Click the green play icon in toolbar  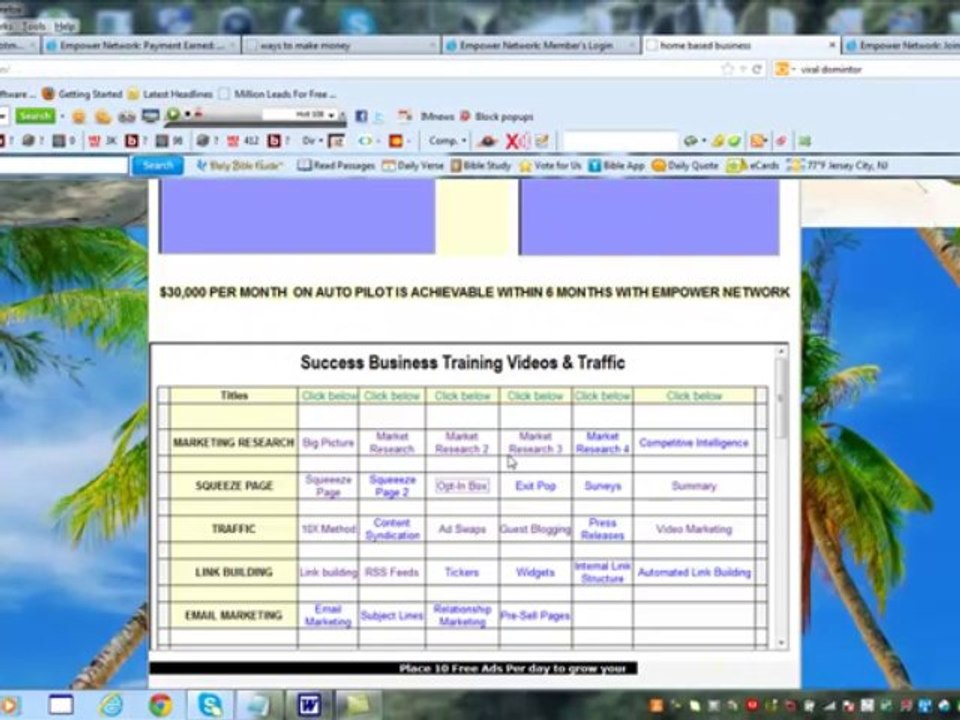click(173, 114)
